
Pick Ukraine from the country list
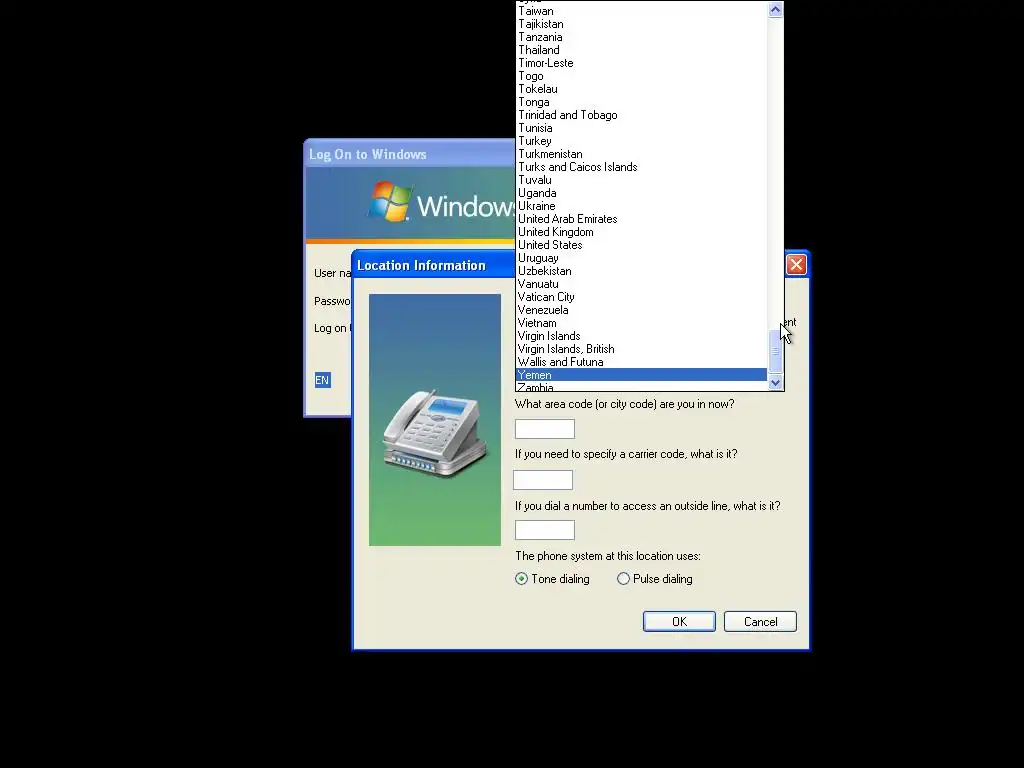(641, 206)
